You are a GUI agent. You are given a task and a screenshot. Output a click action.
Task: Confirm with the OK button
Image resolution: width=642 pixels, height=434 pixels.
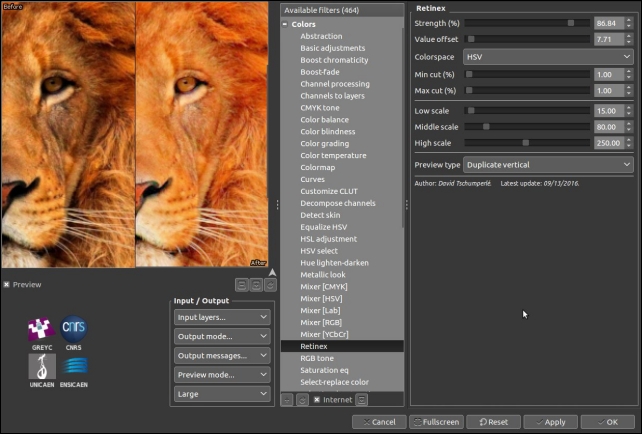click(x=608, y=422)
